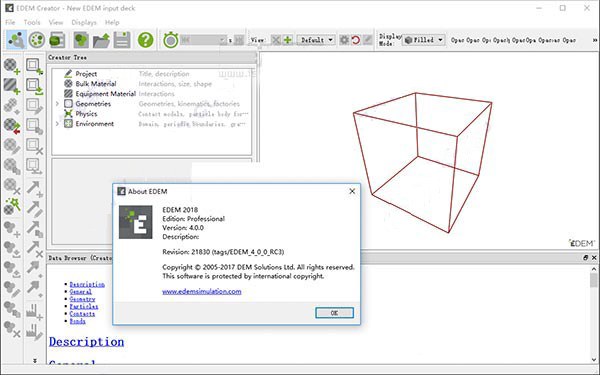600x375 pixels.
Task: Expand the toolbar overflow chevron at right
Action: [x=595, y=40]
